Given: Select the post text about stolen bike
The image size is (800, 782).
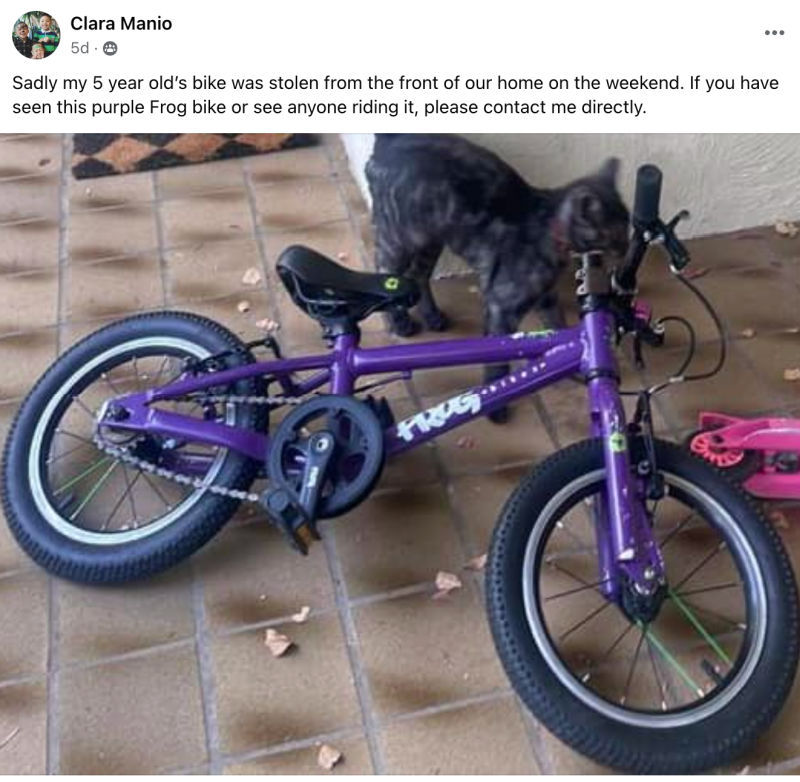Looking at the screenshot, I should (395, 95).
